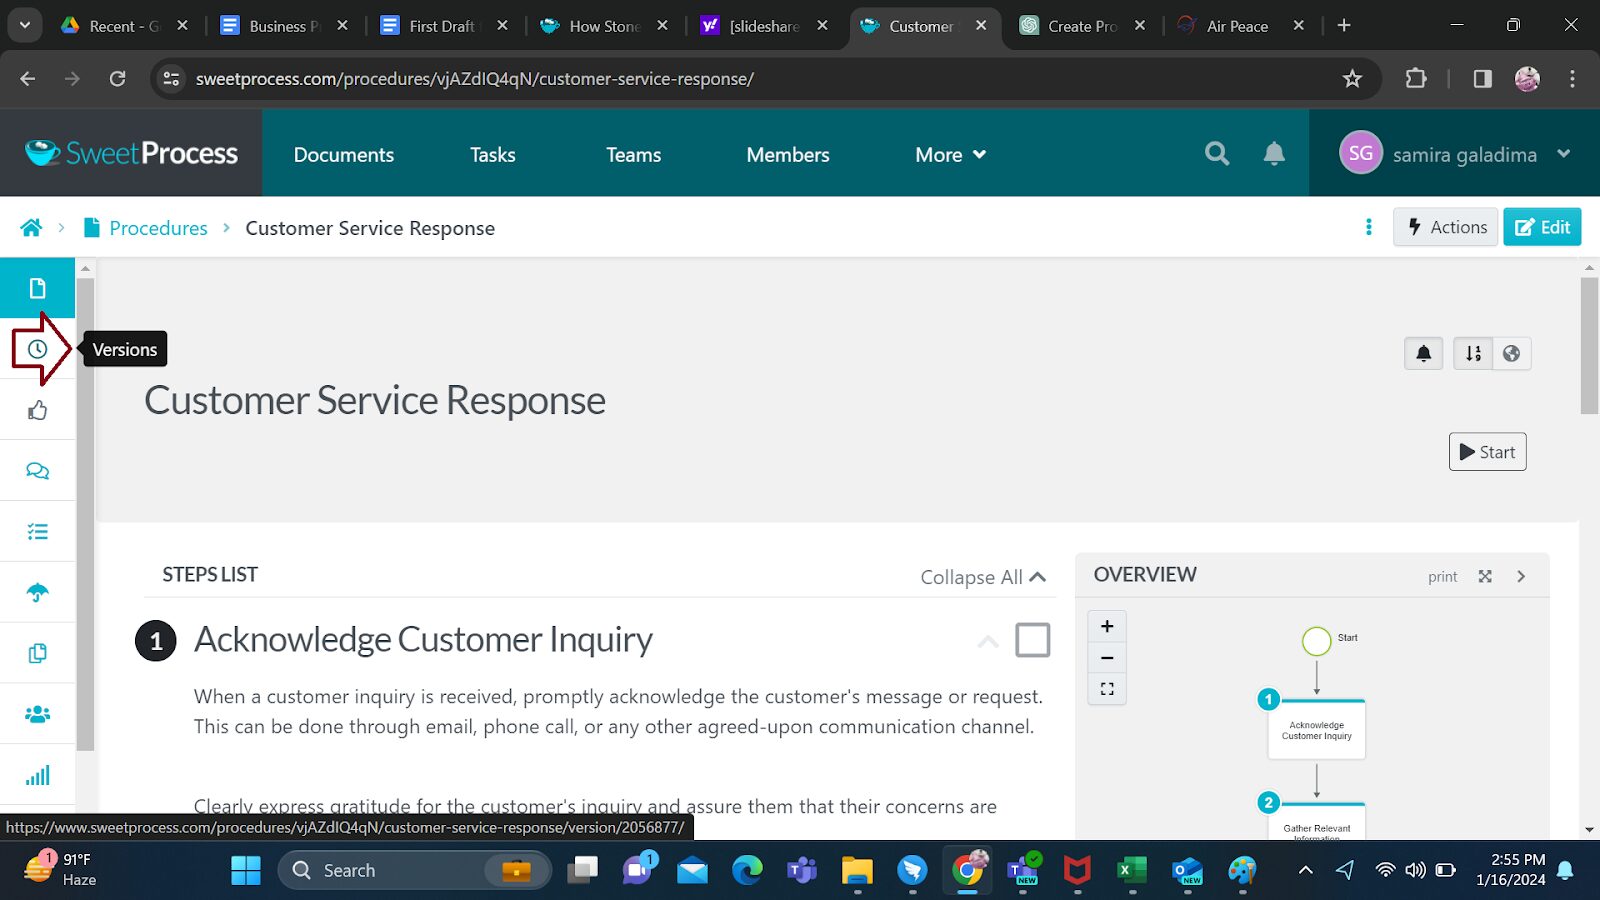Click the globe public sharing icon
This screenshot has width=1600, height=900.
[1512, 353]
